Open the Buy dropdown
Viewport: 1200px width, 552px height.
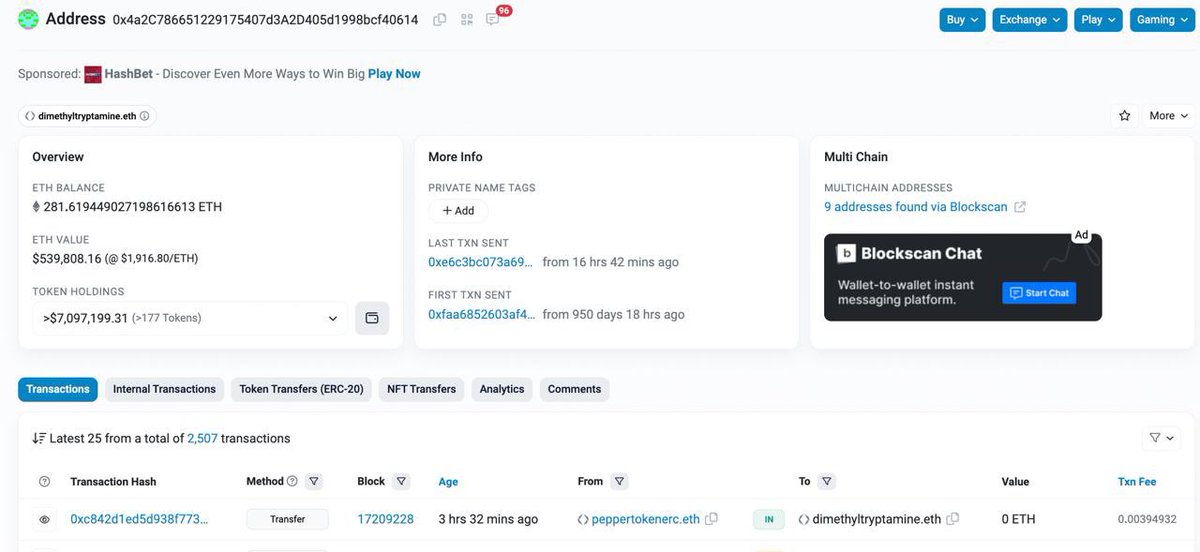[x=963, y=20]
